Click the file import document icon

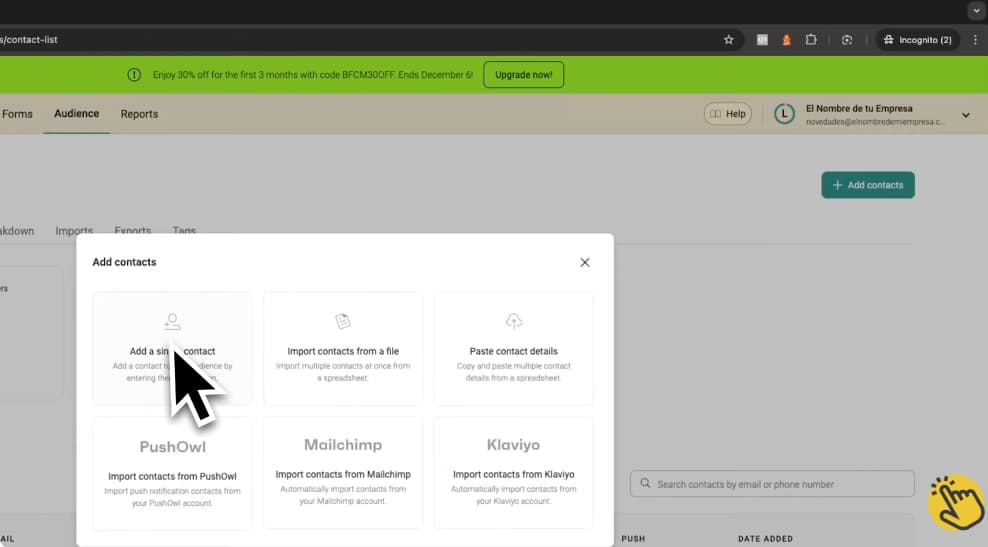click(343, 321)
